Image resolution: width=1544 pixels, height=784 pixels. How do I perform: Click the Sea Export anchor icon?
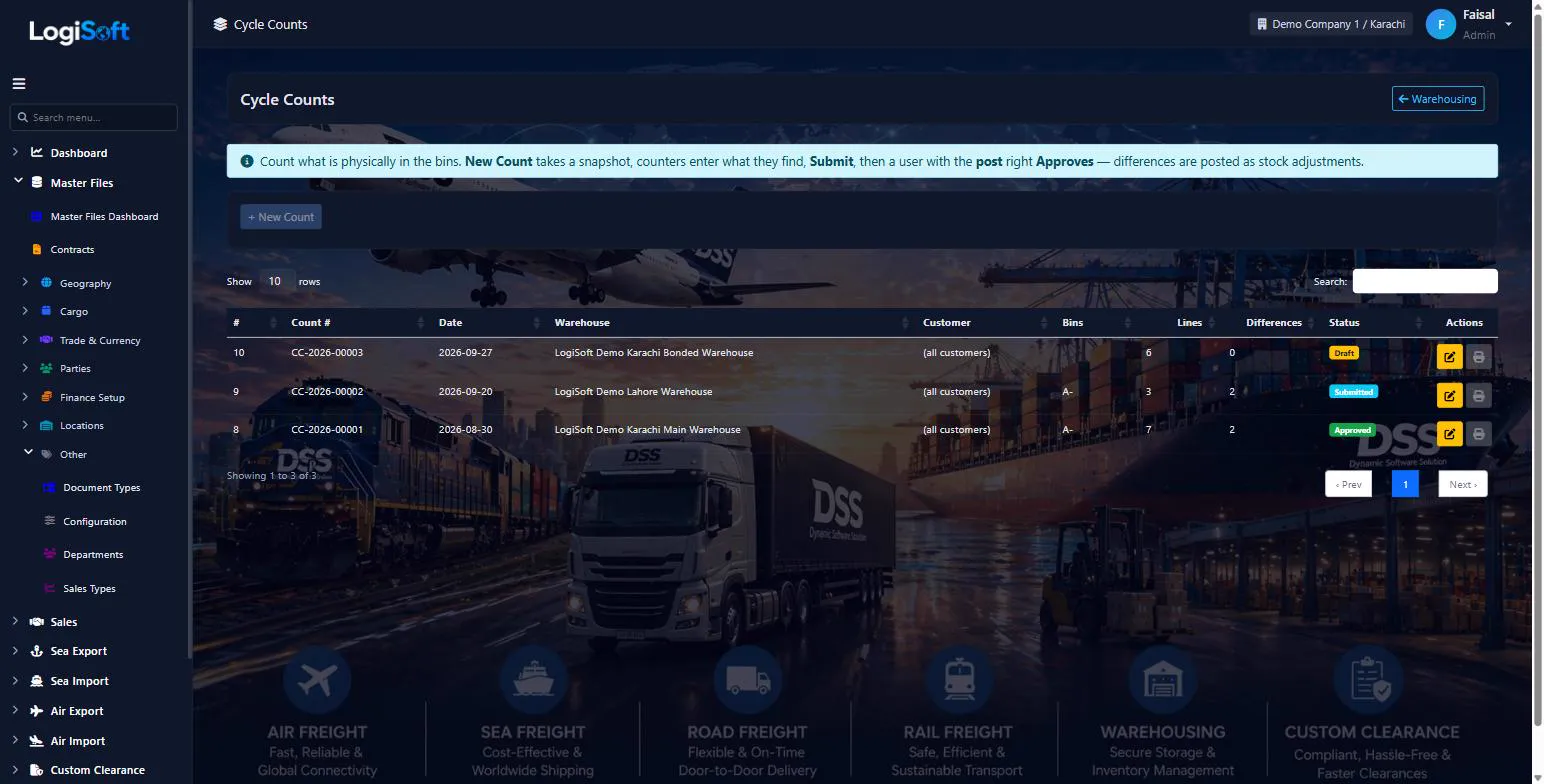pos(37,651)
